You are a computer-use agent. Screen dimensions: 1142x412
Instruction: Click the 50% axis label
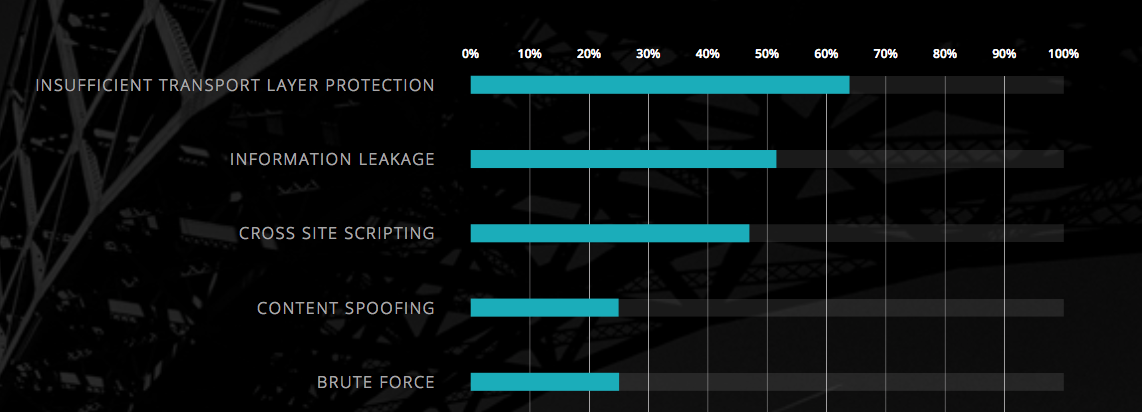point(767,54)
